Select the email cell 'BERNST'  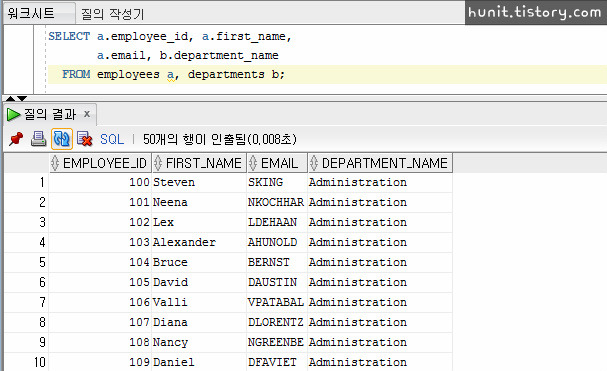click(277, 263)
